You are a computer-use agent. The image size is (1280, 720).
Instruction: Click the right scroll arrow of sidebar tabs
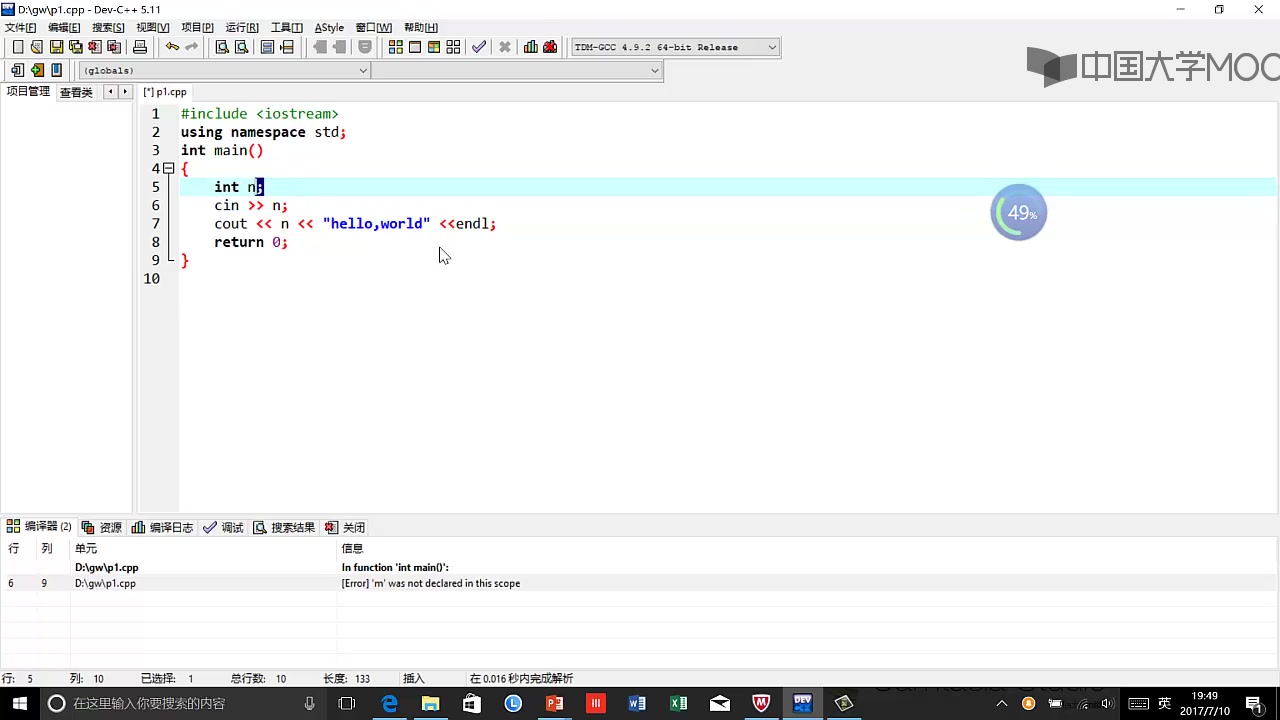125,92
